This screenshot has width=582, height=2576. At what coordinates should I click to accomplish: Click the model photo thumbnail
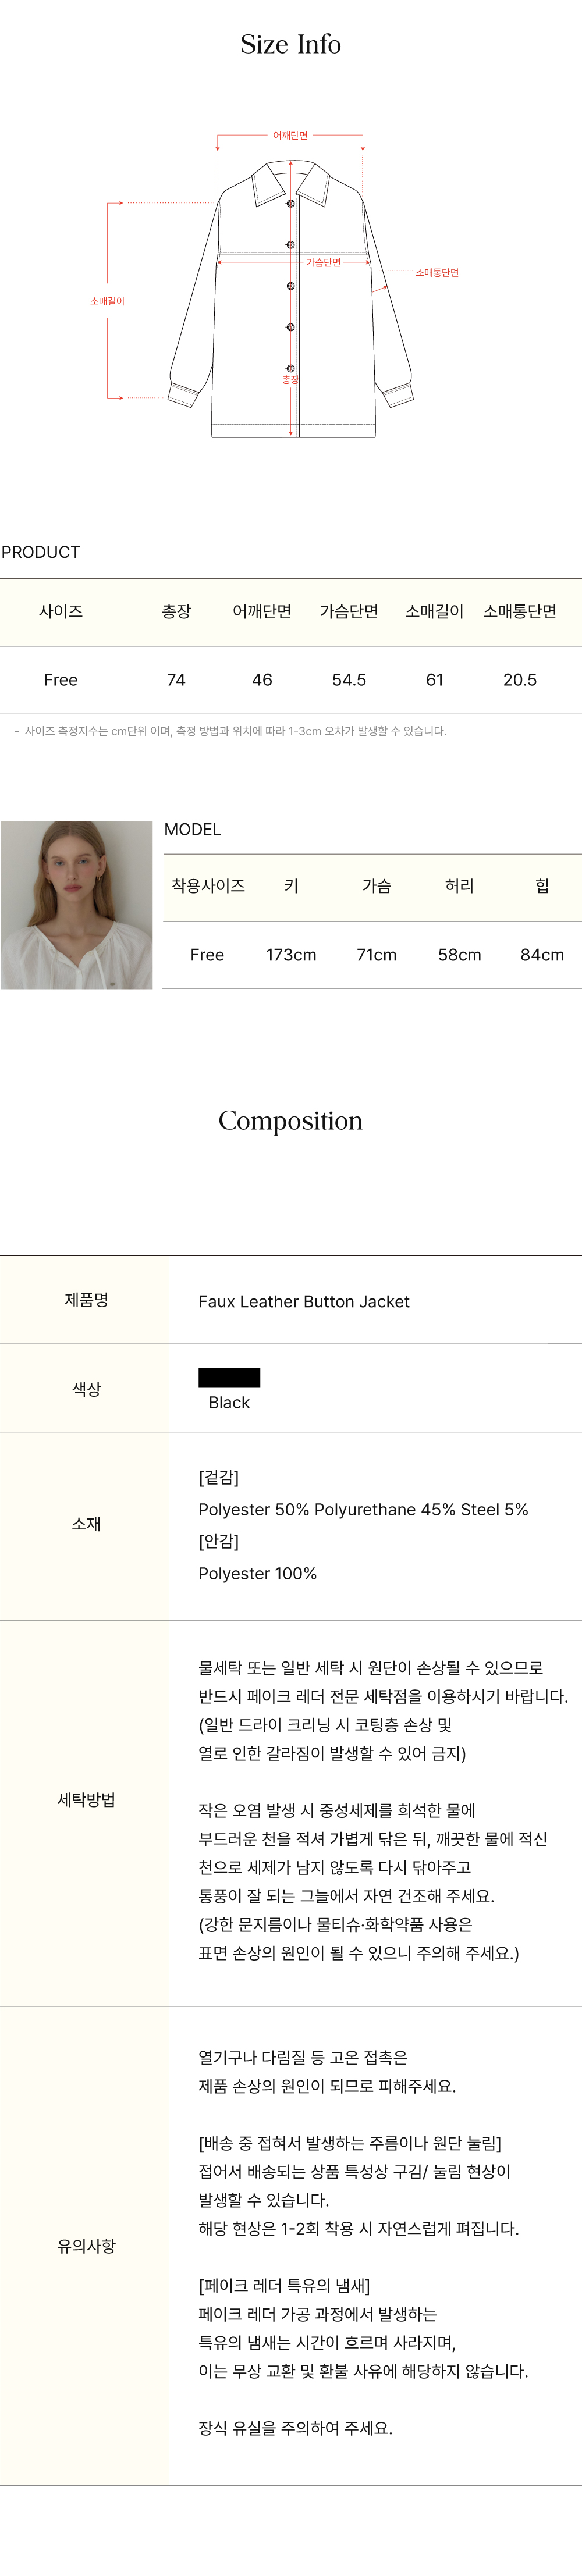(77, 904)
